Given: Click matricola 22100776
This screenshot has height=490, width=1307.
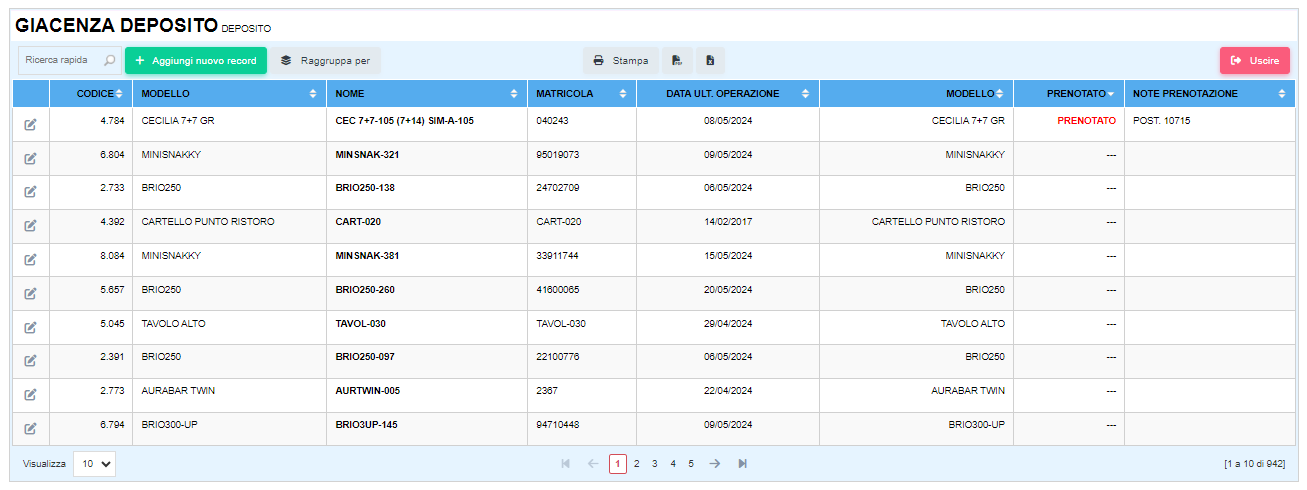Looking at the screenshot, I should [x=558, y=357].
